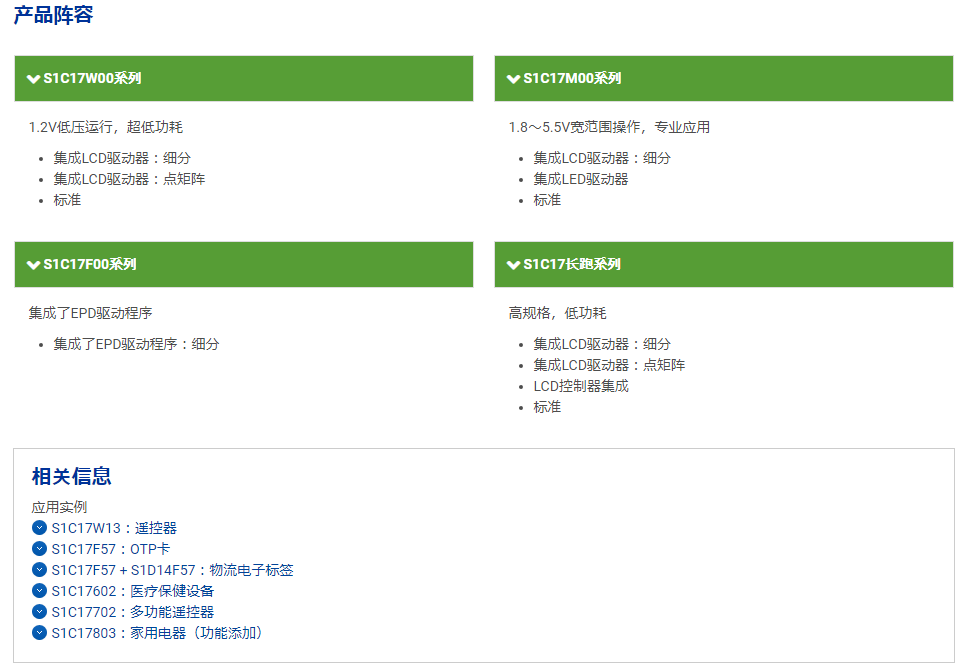Open the S1C17W13：遥控器 link
The width and height of the screenshot is (963, 663).
(114, 528)
